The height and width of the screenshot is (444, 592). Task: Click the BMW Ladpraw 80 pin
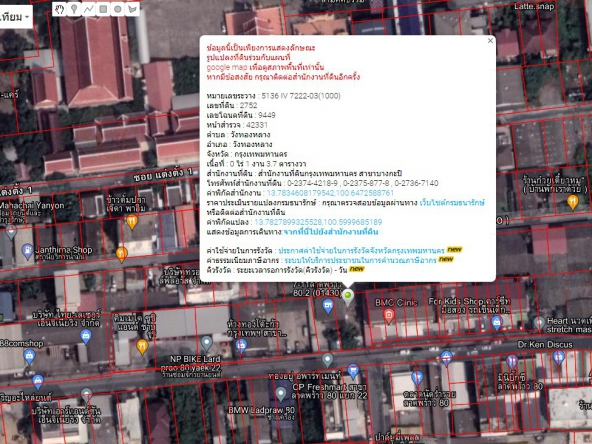pyautogui.click(x=281, y=394)
